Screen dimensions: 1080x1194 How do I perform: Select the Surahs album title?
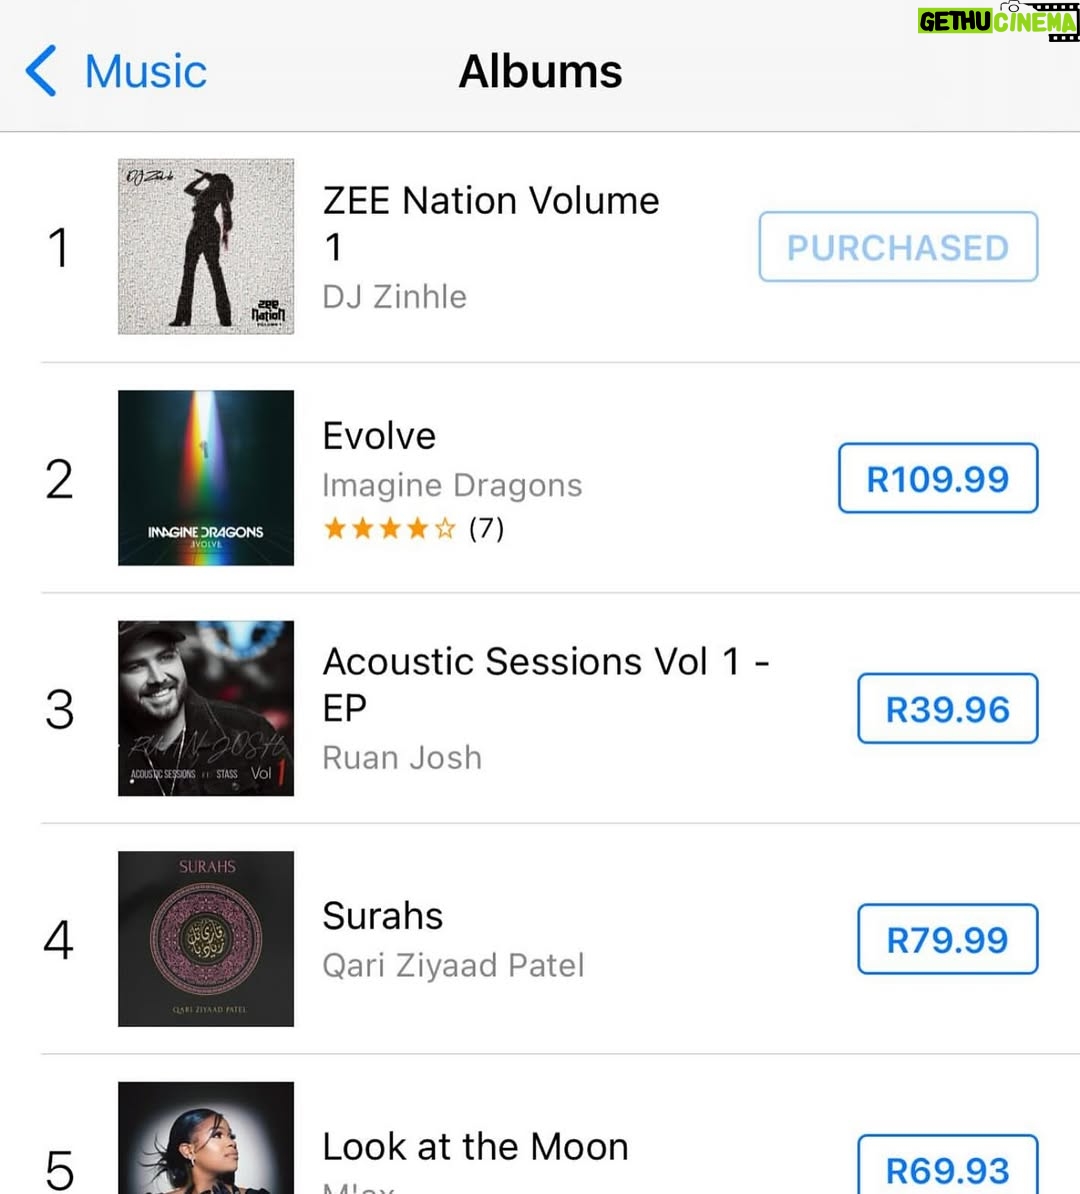[x=382, y=915]
